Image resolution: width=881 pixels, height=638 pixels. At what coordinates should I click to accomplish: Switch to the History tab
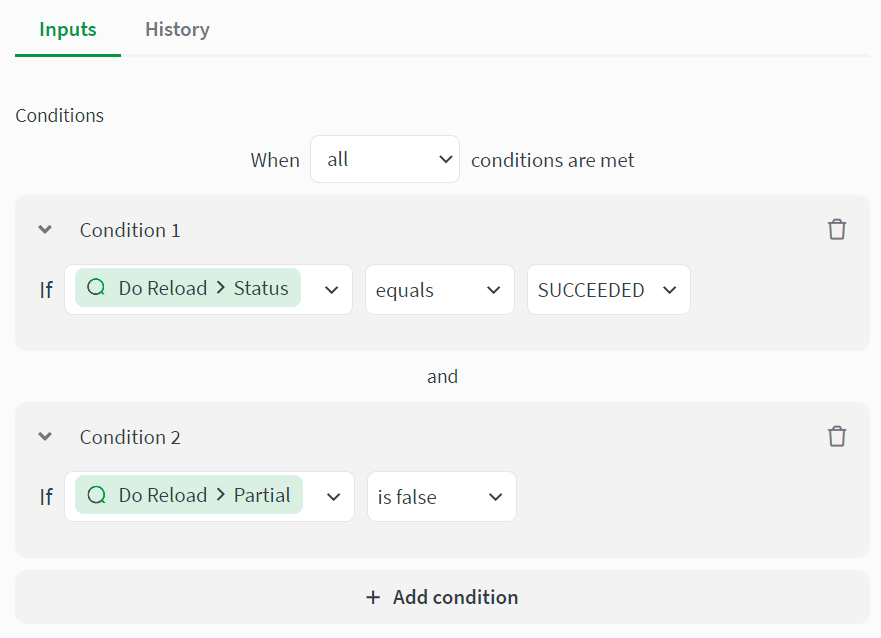(x=176, y=29)
